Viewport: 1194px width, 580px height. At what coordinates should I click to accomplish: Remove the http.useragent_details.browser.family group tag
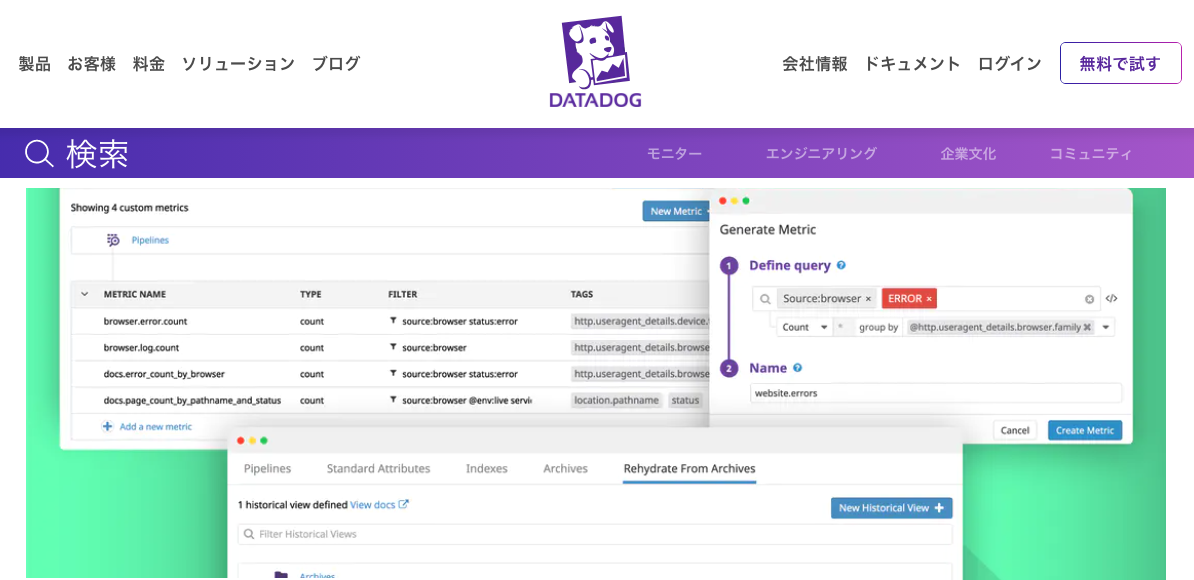1087,327
